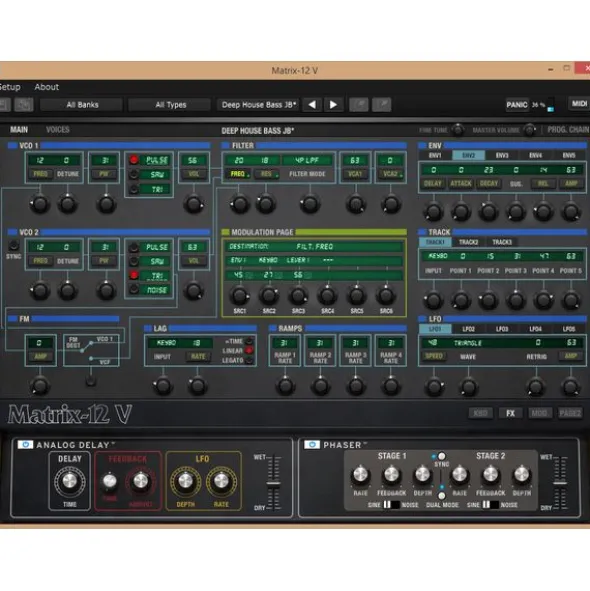Screen dimensions: 590x591
Task: Open the Lag input KEYBD selector
Action: pos(166,343)
